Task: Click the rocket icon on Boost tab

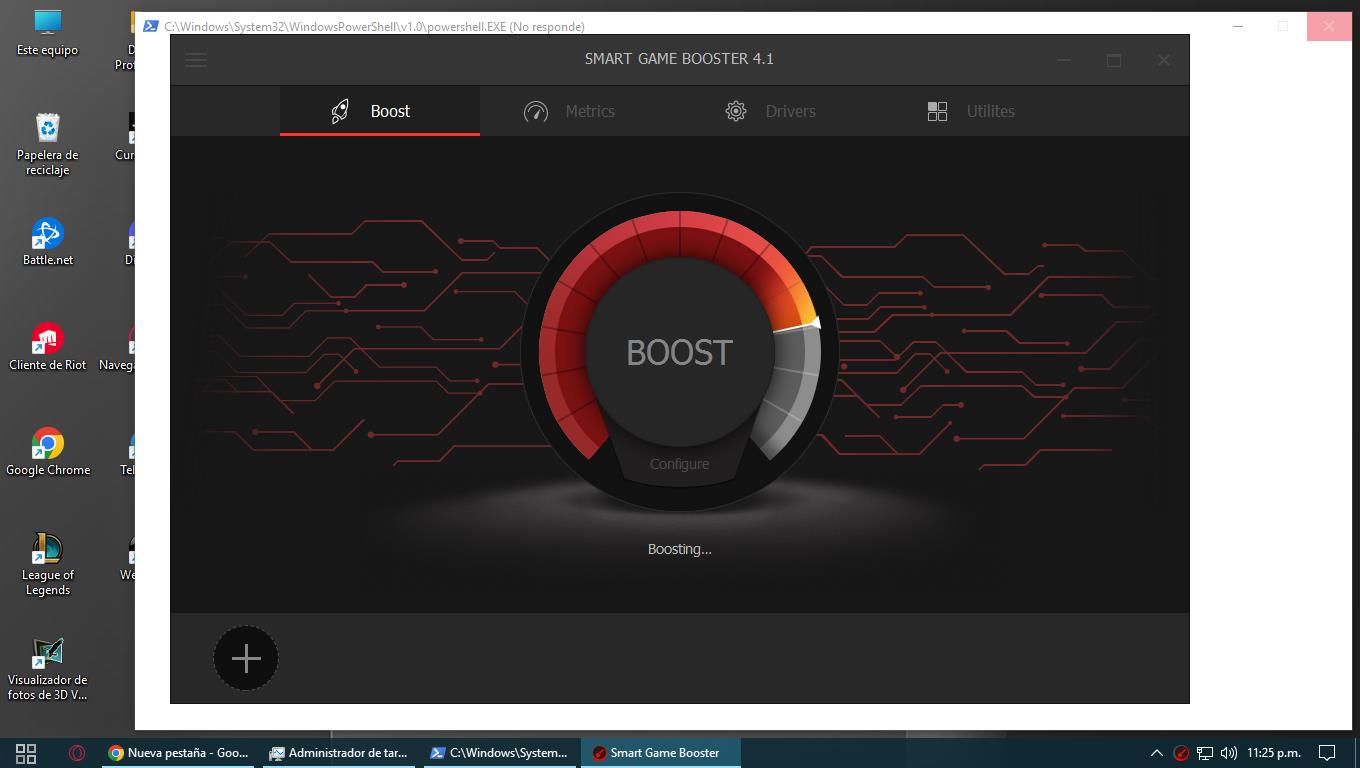Action: 340,111
